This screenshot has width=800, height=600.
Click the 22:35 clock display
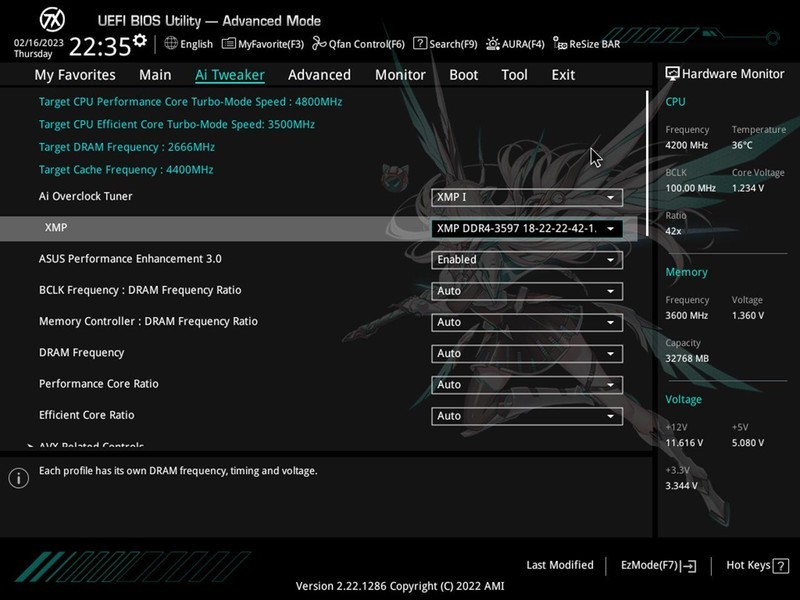point(100,47)
